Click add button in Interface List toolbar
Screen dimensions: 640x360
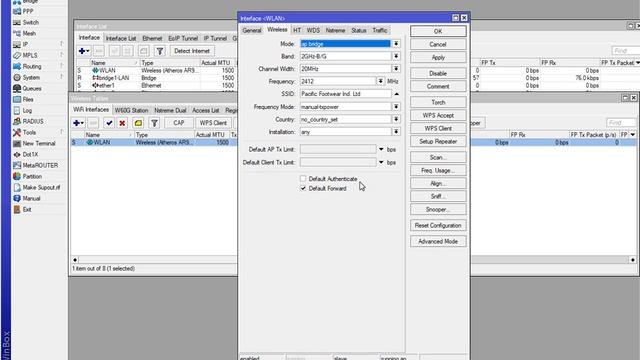(x=84, y=51)
